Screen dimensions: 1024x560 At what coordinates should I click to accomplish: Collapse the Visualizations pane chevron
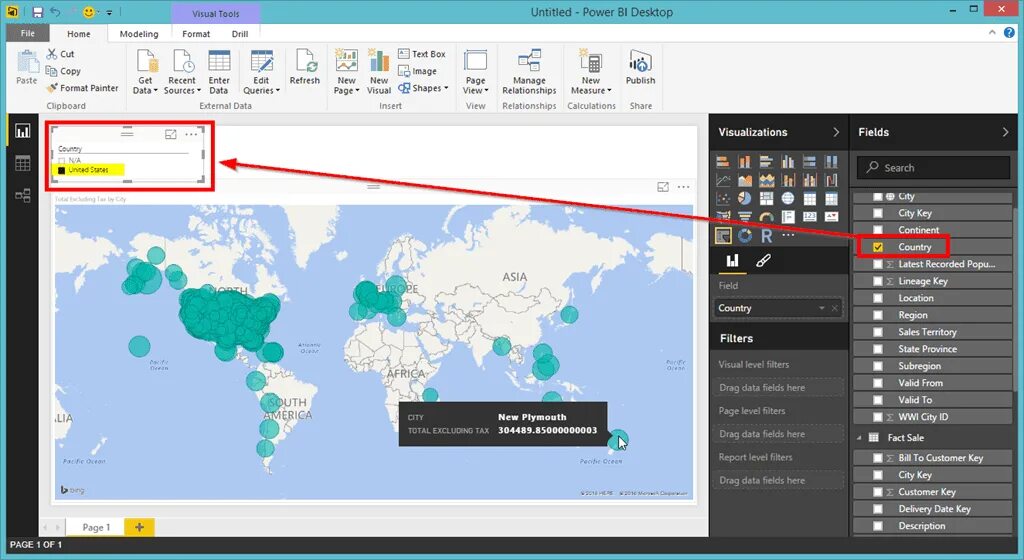pyautogui.click(x=836, y=132)
